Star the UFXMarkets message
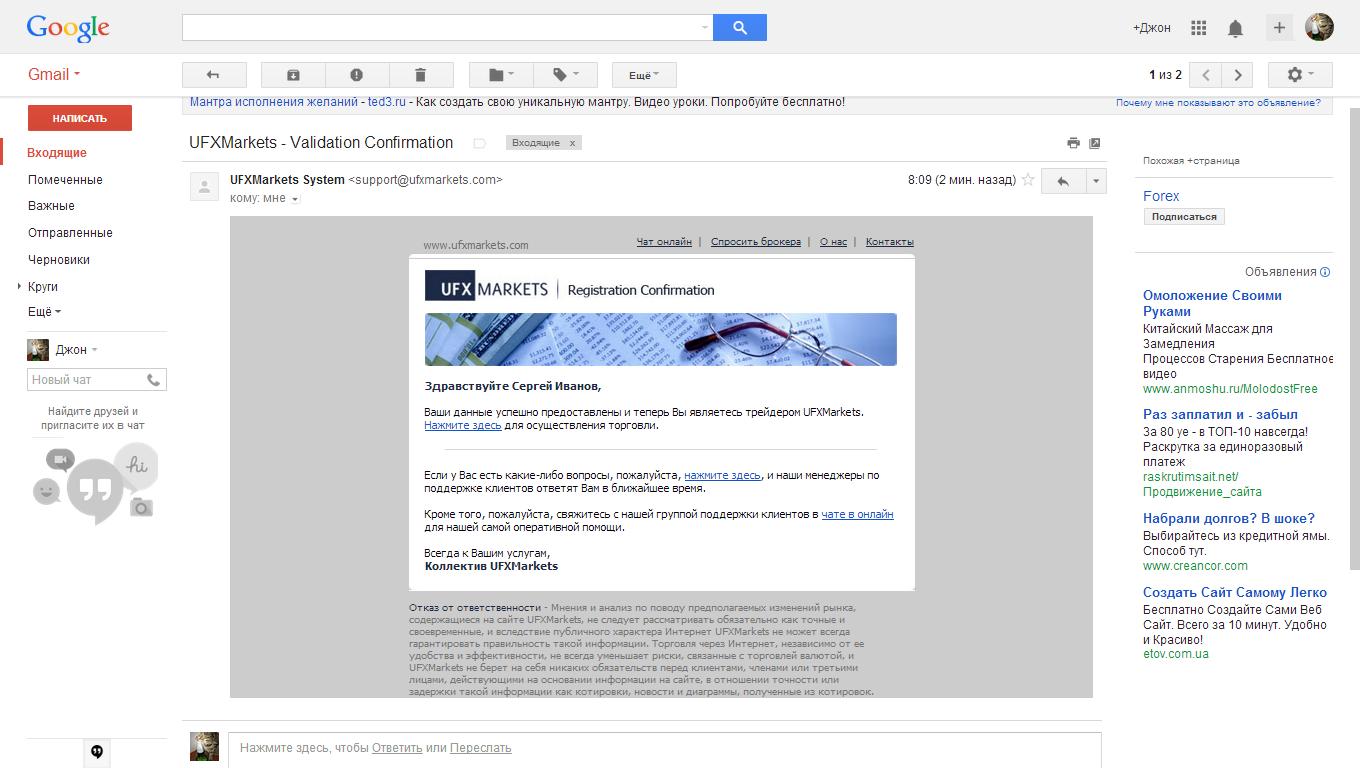Viewport: 1360px width, 768px height. [1027, 180]
